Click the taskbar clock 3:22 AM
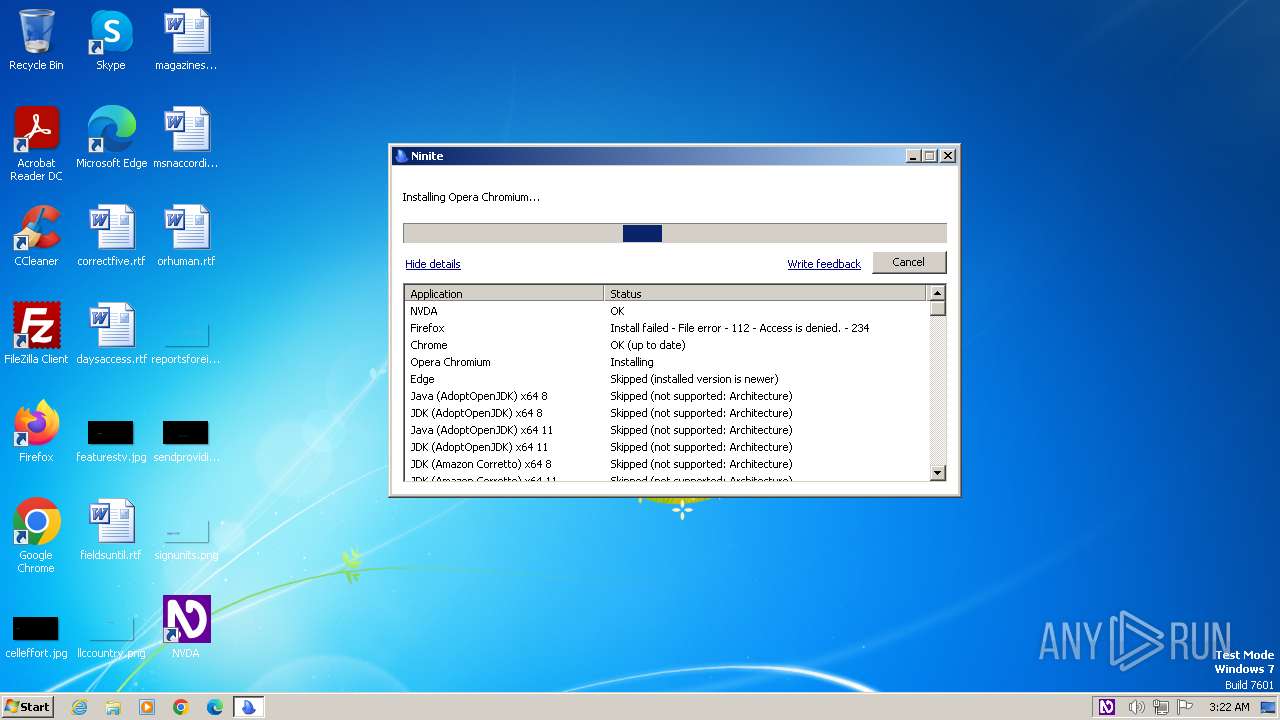This screenshot has width=1280, height=720. point(1229,707)
